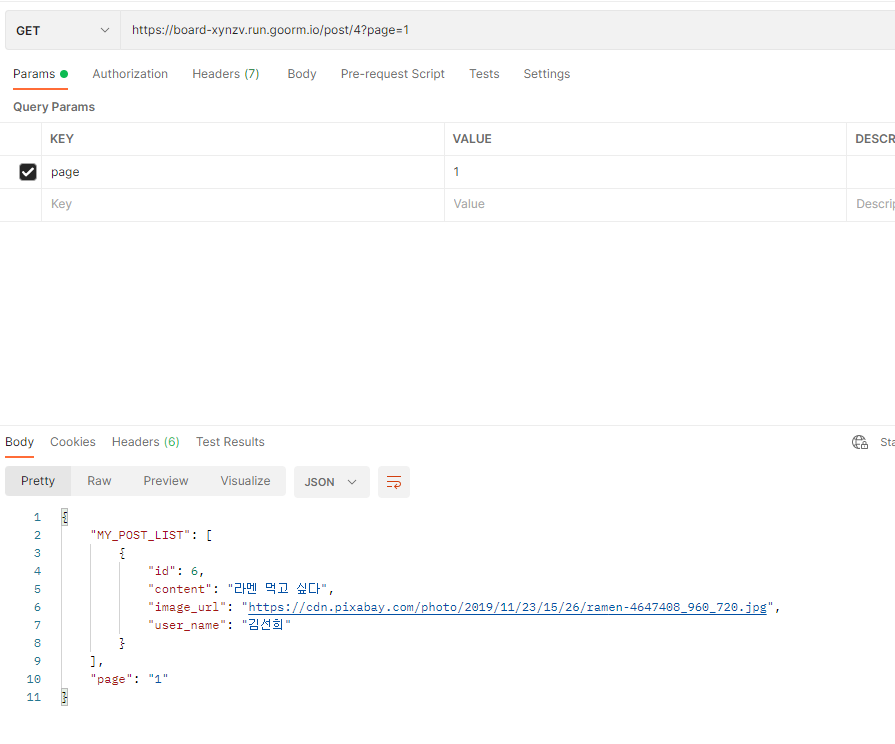Click the request URL input field

[x=400, y=30]
